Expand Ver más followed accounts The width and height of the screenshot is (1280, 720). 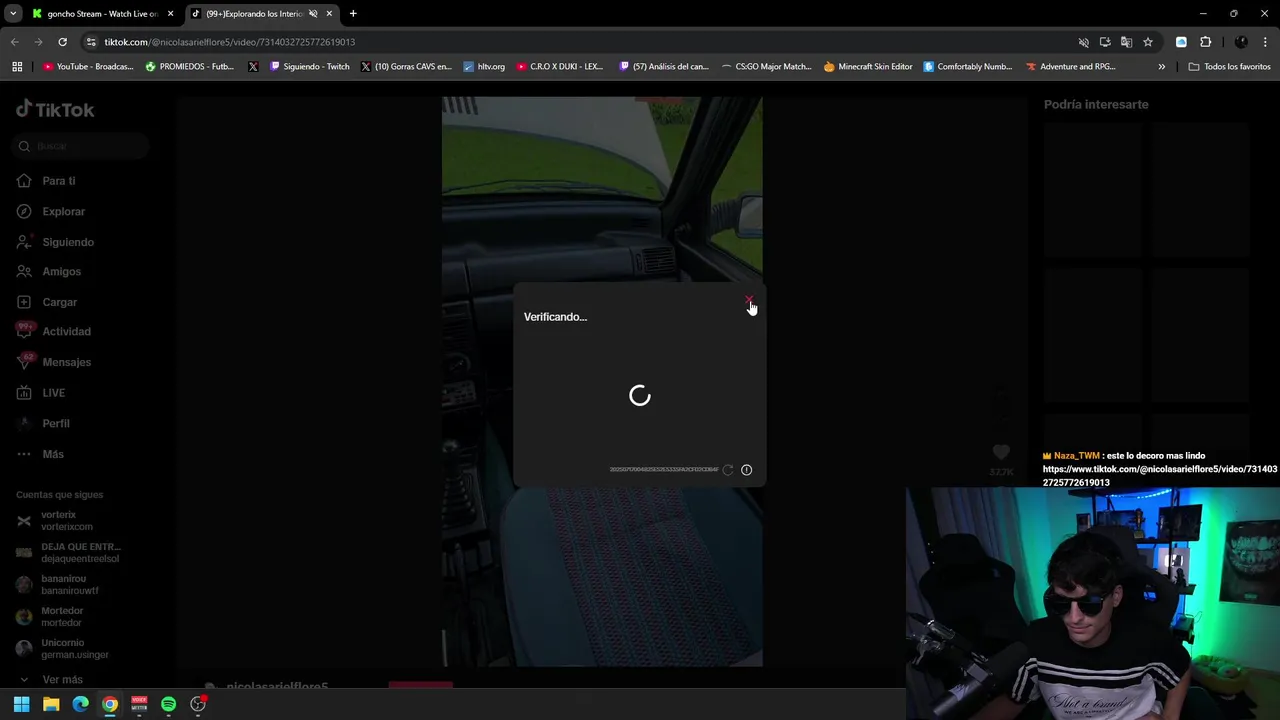tap(62, 680)
